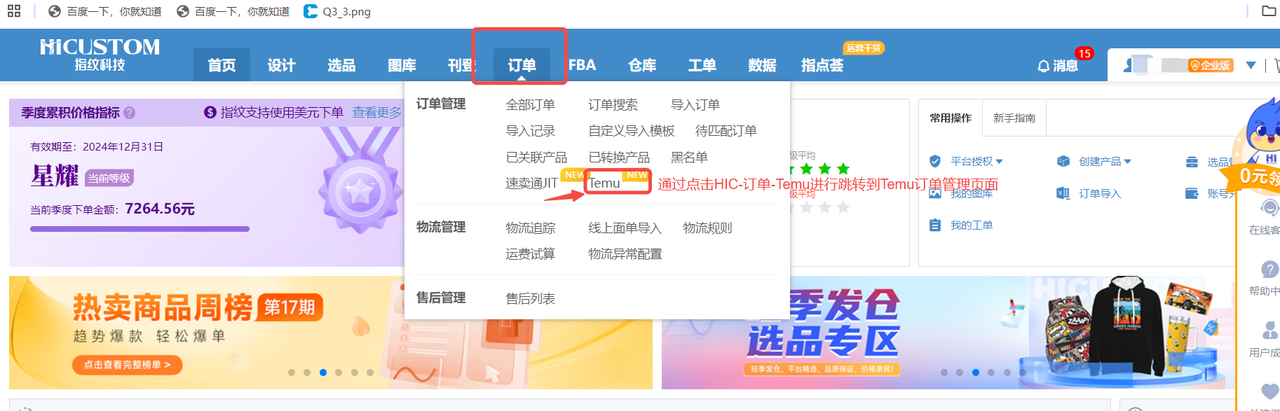Switch to the 新手指南 tab
The image size is (1280, 411).
click(x=1013, y=118)
